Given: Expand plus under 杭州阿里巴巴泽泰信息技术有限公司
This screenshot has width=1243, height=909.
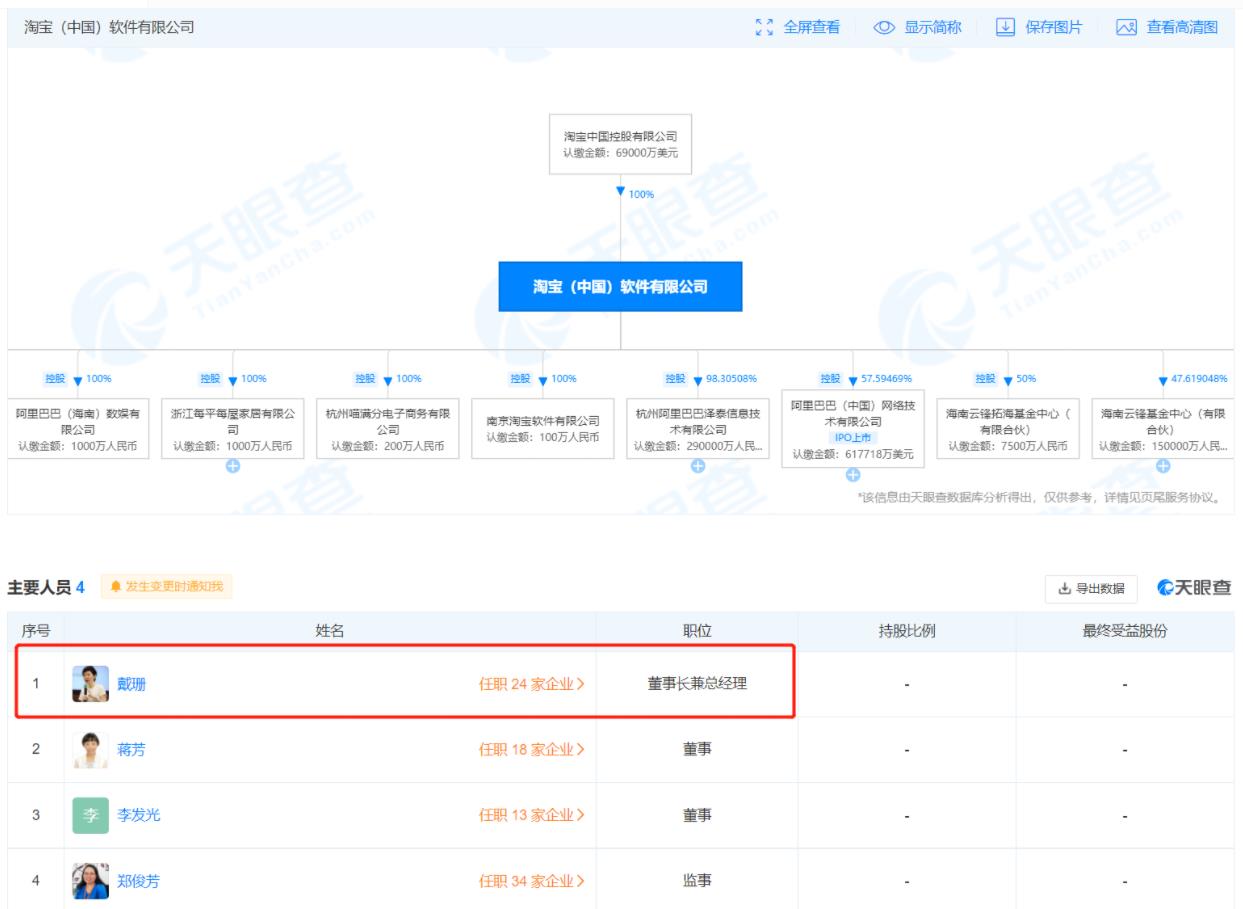Looking at the screenshot, I should [698, 465].
